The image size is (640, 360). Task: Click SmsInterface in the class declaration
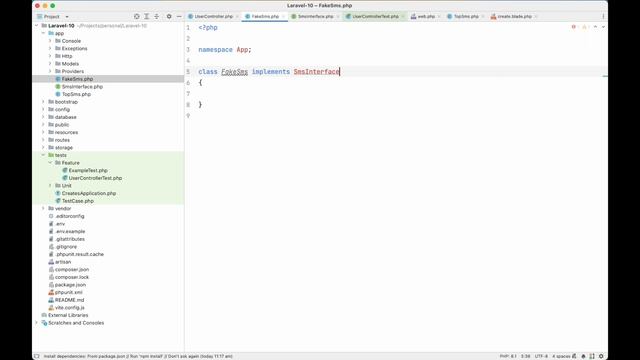coord(316,72)
